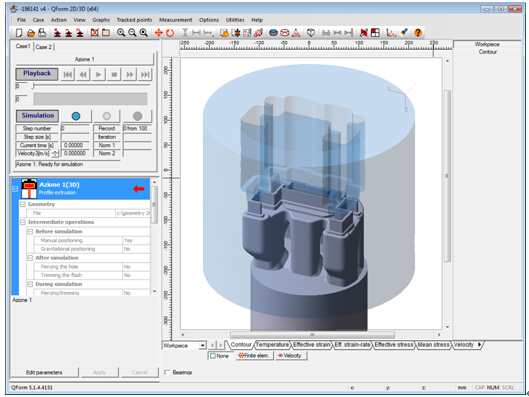Toggle Finite elem. display button
529x397 pixels.
(254, 356)
